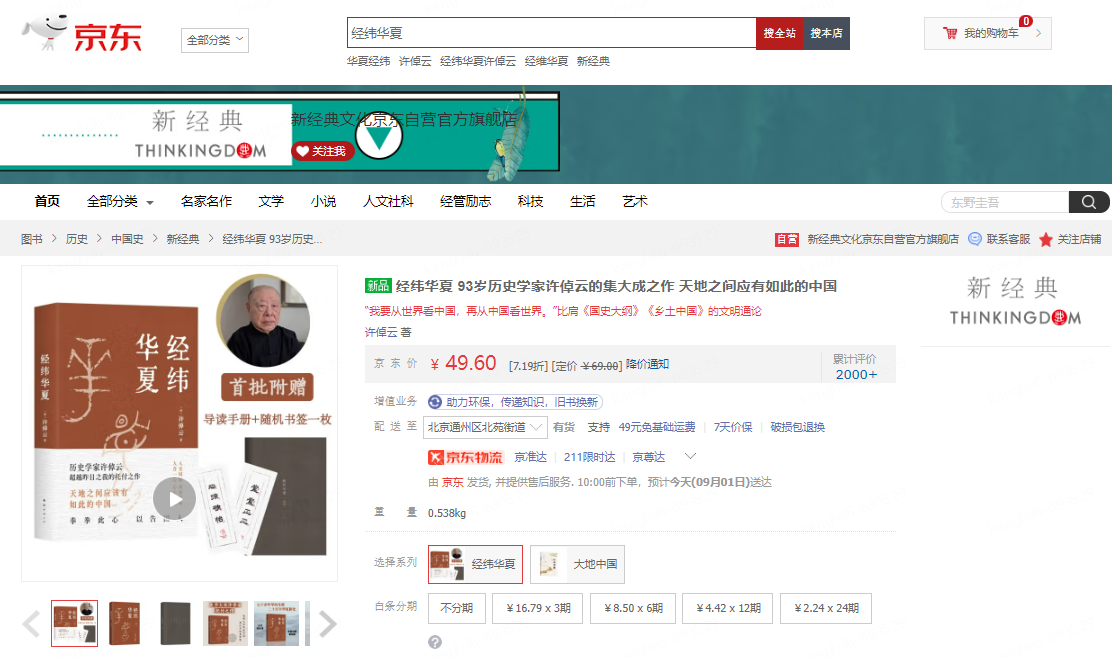
Task: Choose ¥16.79 x 3期 installment
Action: [538, 608]
